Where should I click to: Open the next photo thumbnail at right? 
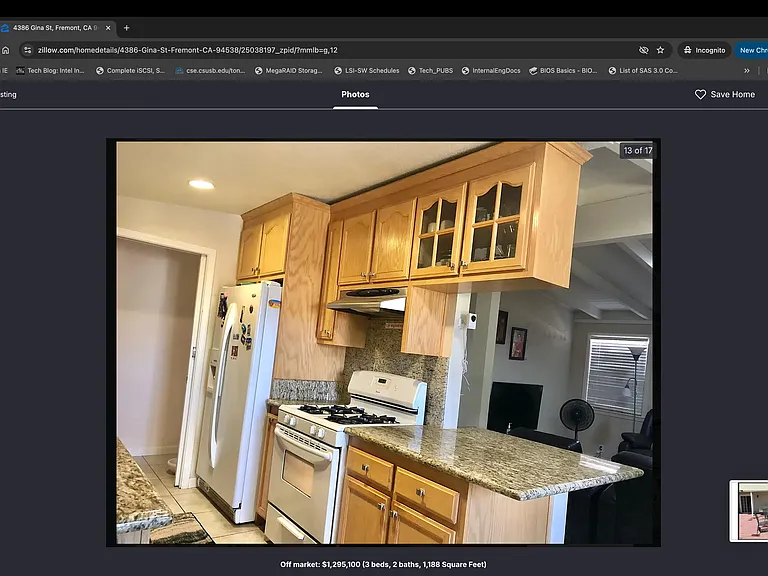click(x=749, y=511)
